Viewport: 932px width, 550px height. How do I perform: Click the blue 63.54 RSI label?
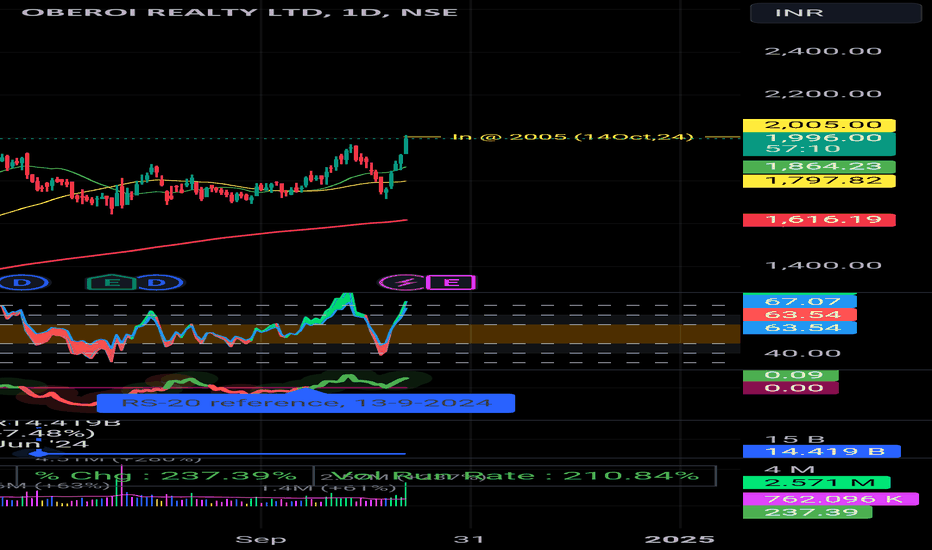799,328
